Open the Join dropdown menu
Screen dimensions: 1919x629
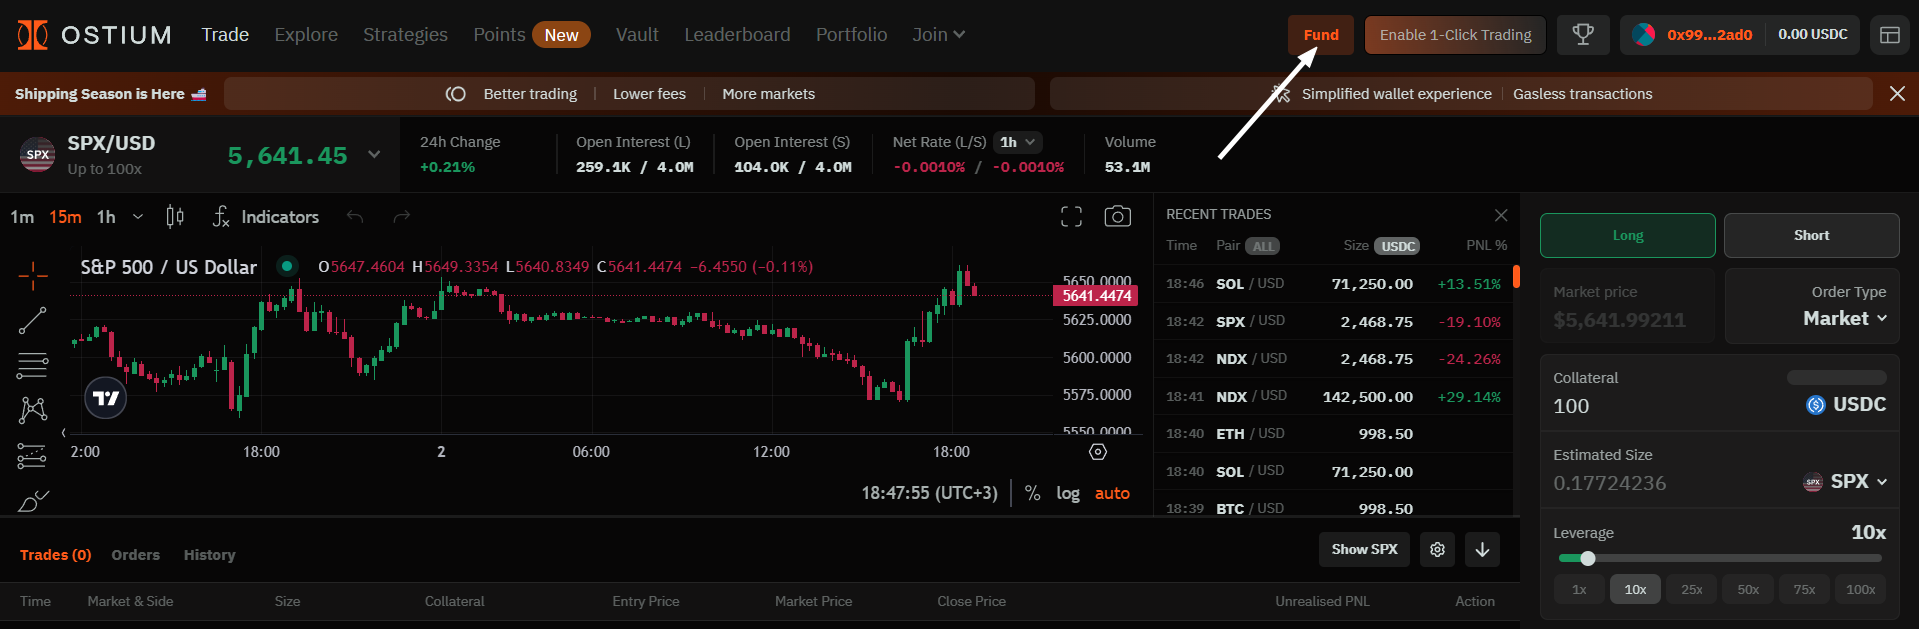point(938,35)
